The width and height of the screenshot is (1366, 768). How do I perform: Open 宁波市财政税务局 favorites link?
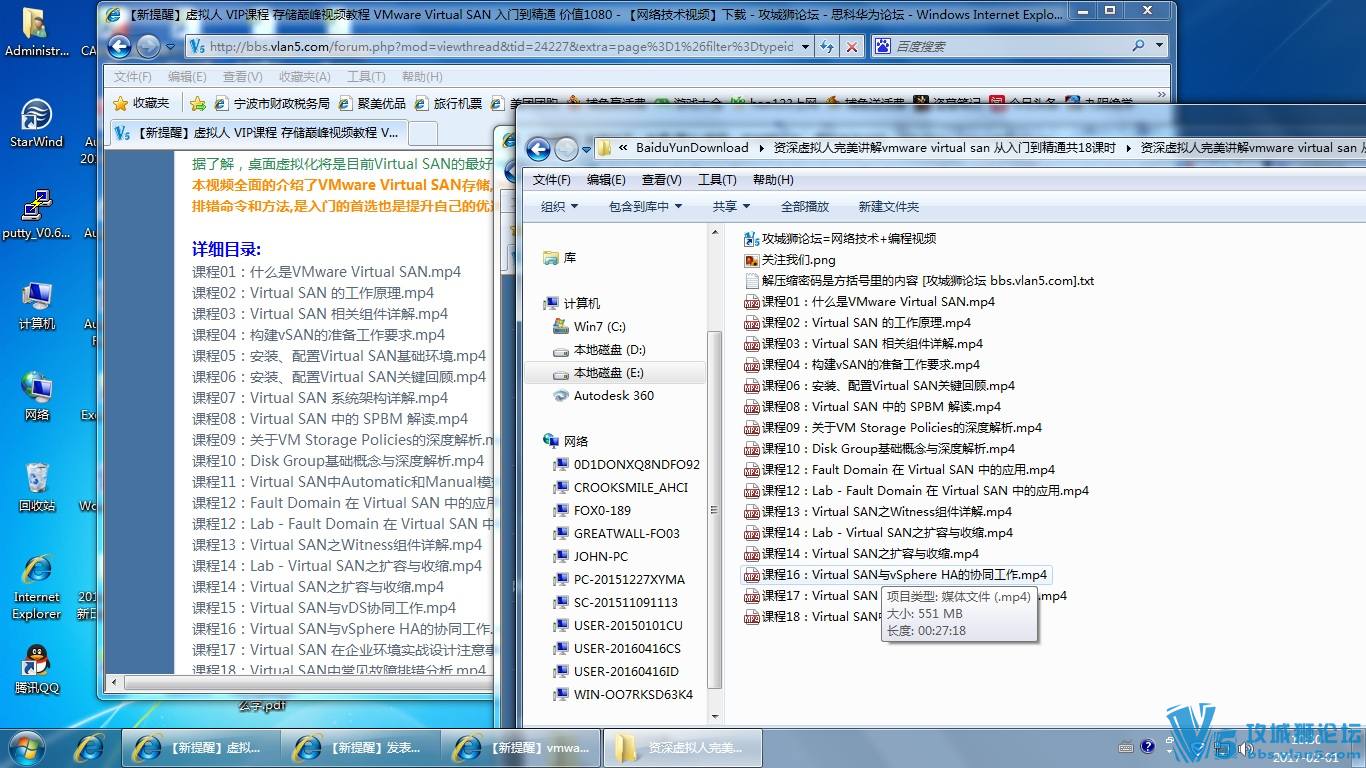[x=271, y=103]
